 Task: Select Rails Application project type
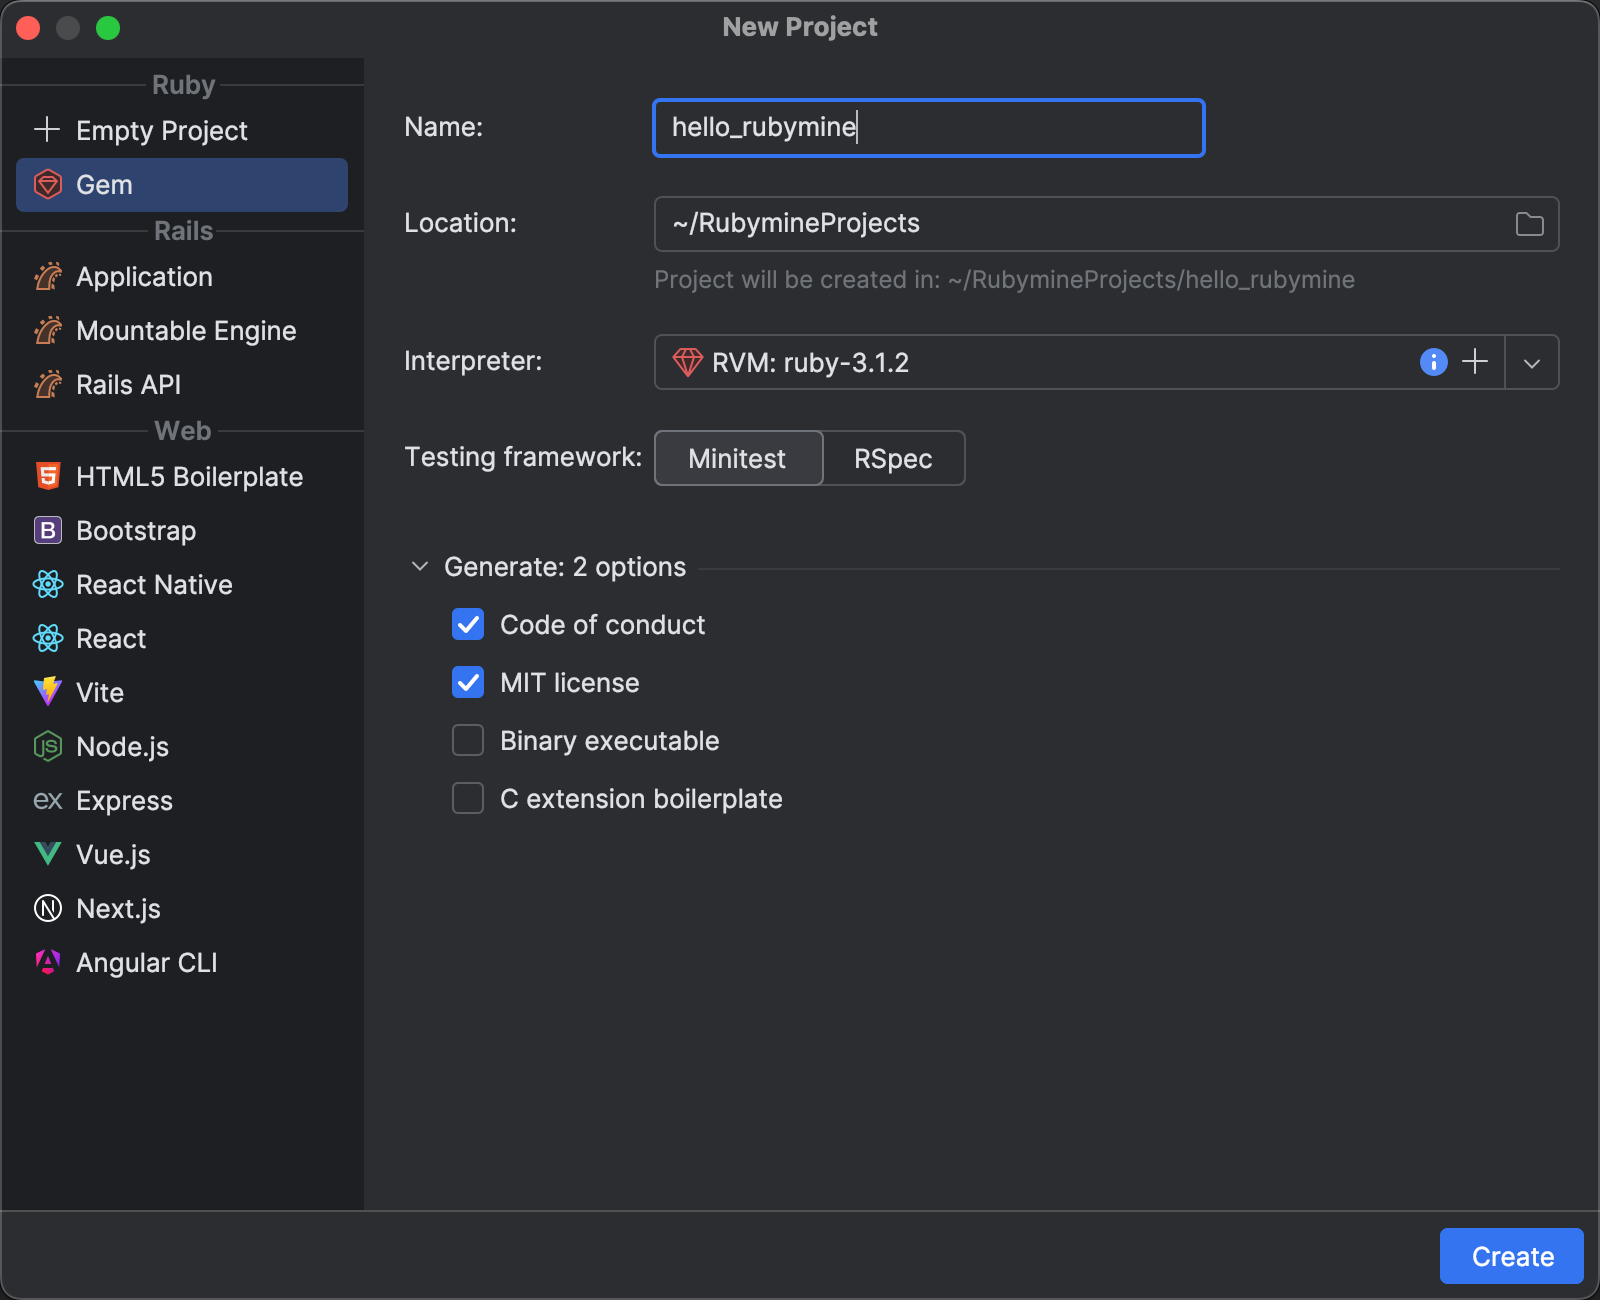pyautogui.click(x=144, y=277)
